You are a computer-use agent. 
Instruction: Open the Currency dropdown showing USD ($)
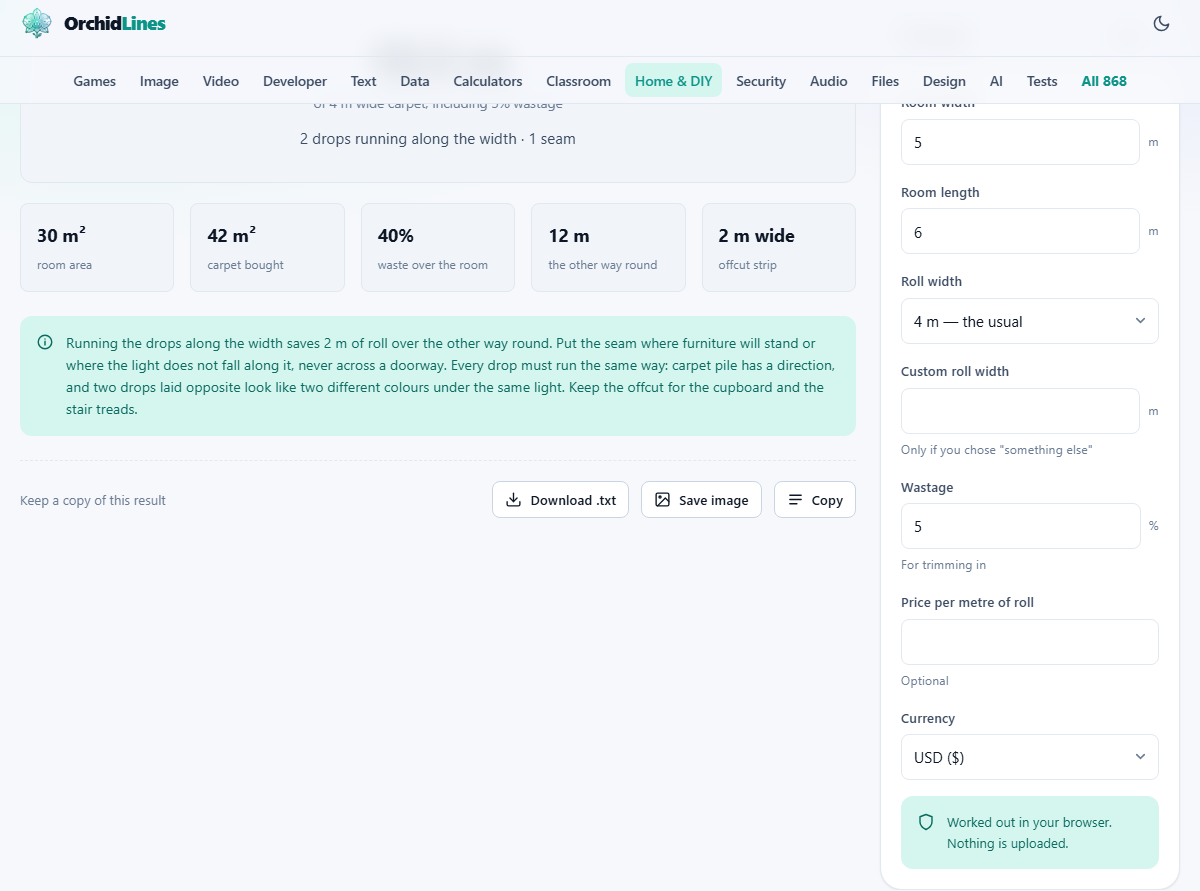coord(1030,757)
